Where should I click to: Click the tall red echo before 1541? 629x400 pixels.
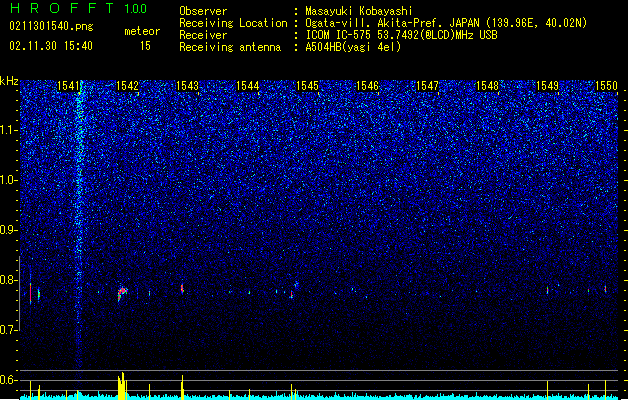coord(30,292)
